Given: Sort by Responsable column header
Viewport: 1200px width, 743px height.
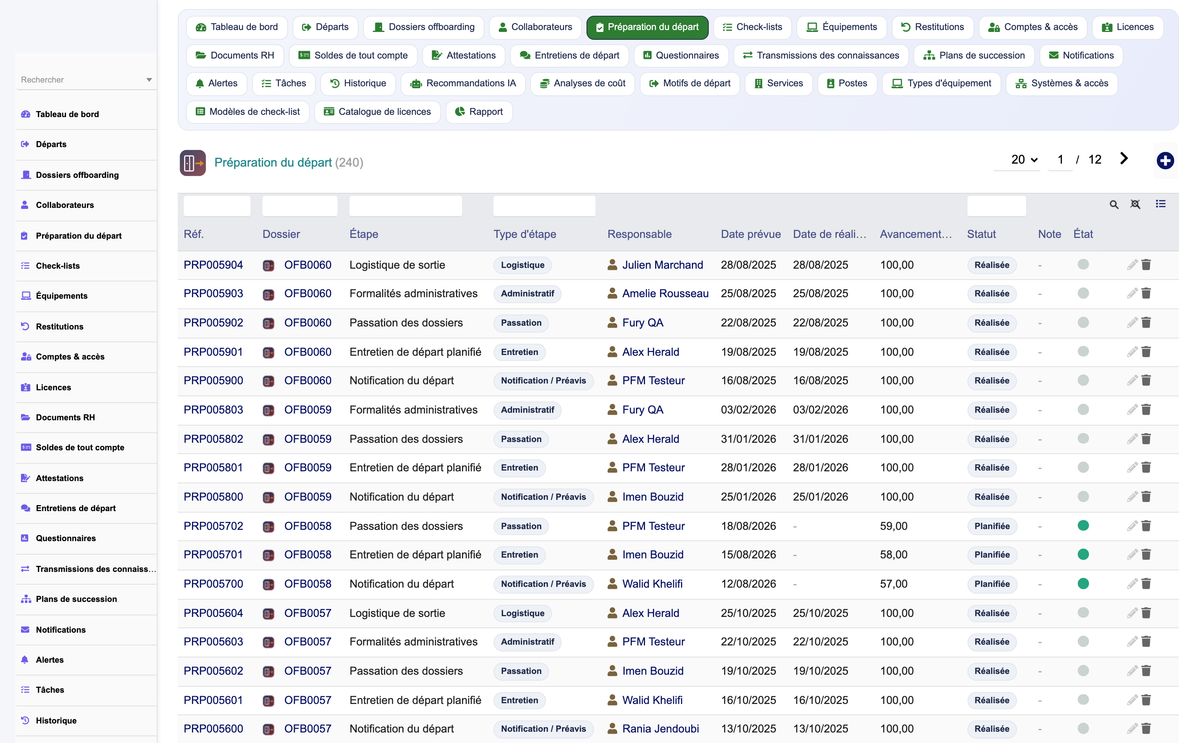Looking at the screenshot, I should click(x=639, y=234).
